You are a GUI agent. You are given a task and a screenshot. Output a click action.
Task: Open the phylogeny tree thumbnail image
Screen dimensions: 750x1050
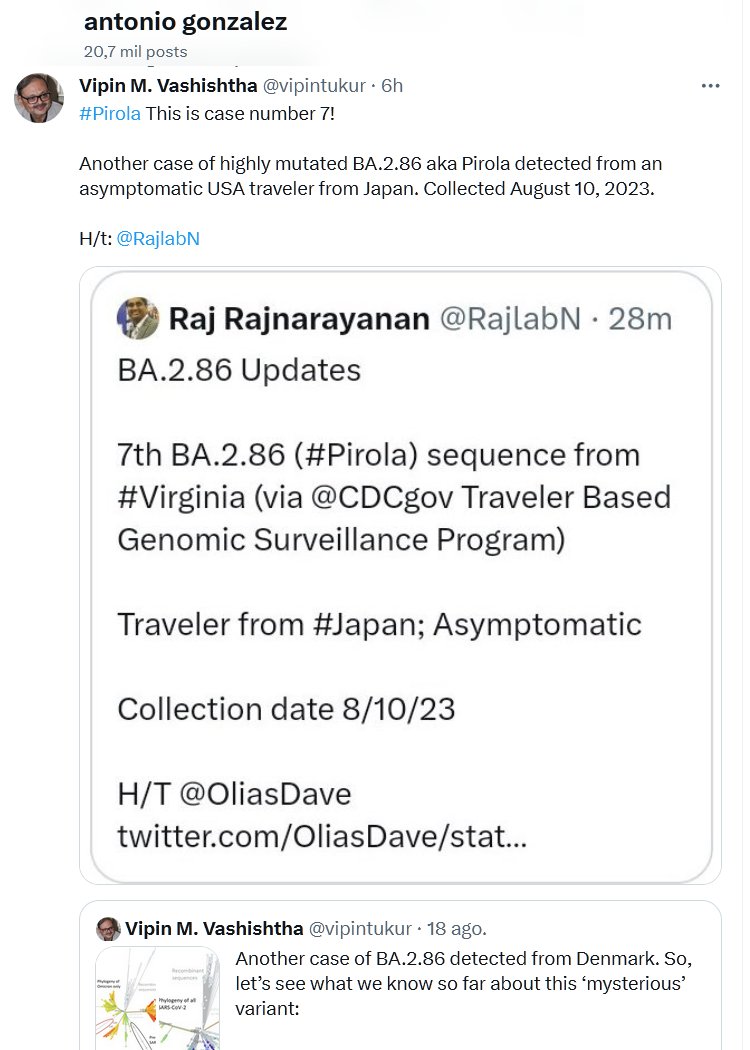[157, 998]
